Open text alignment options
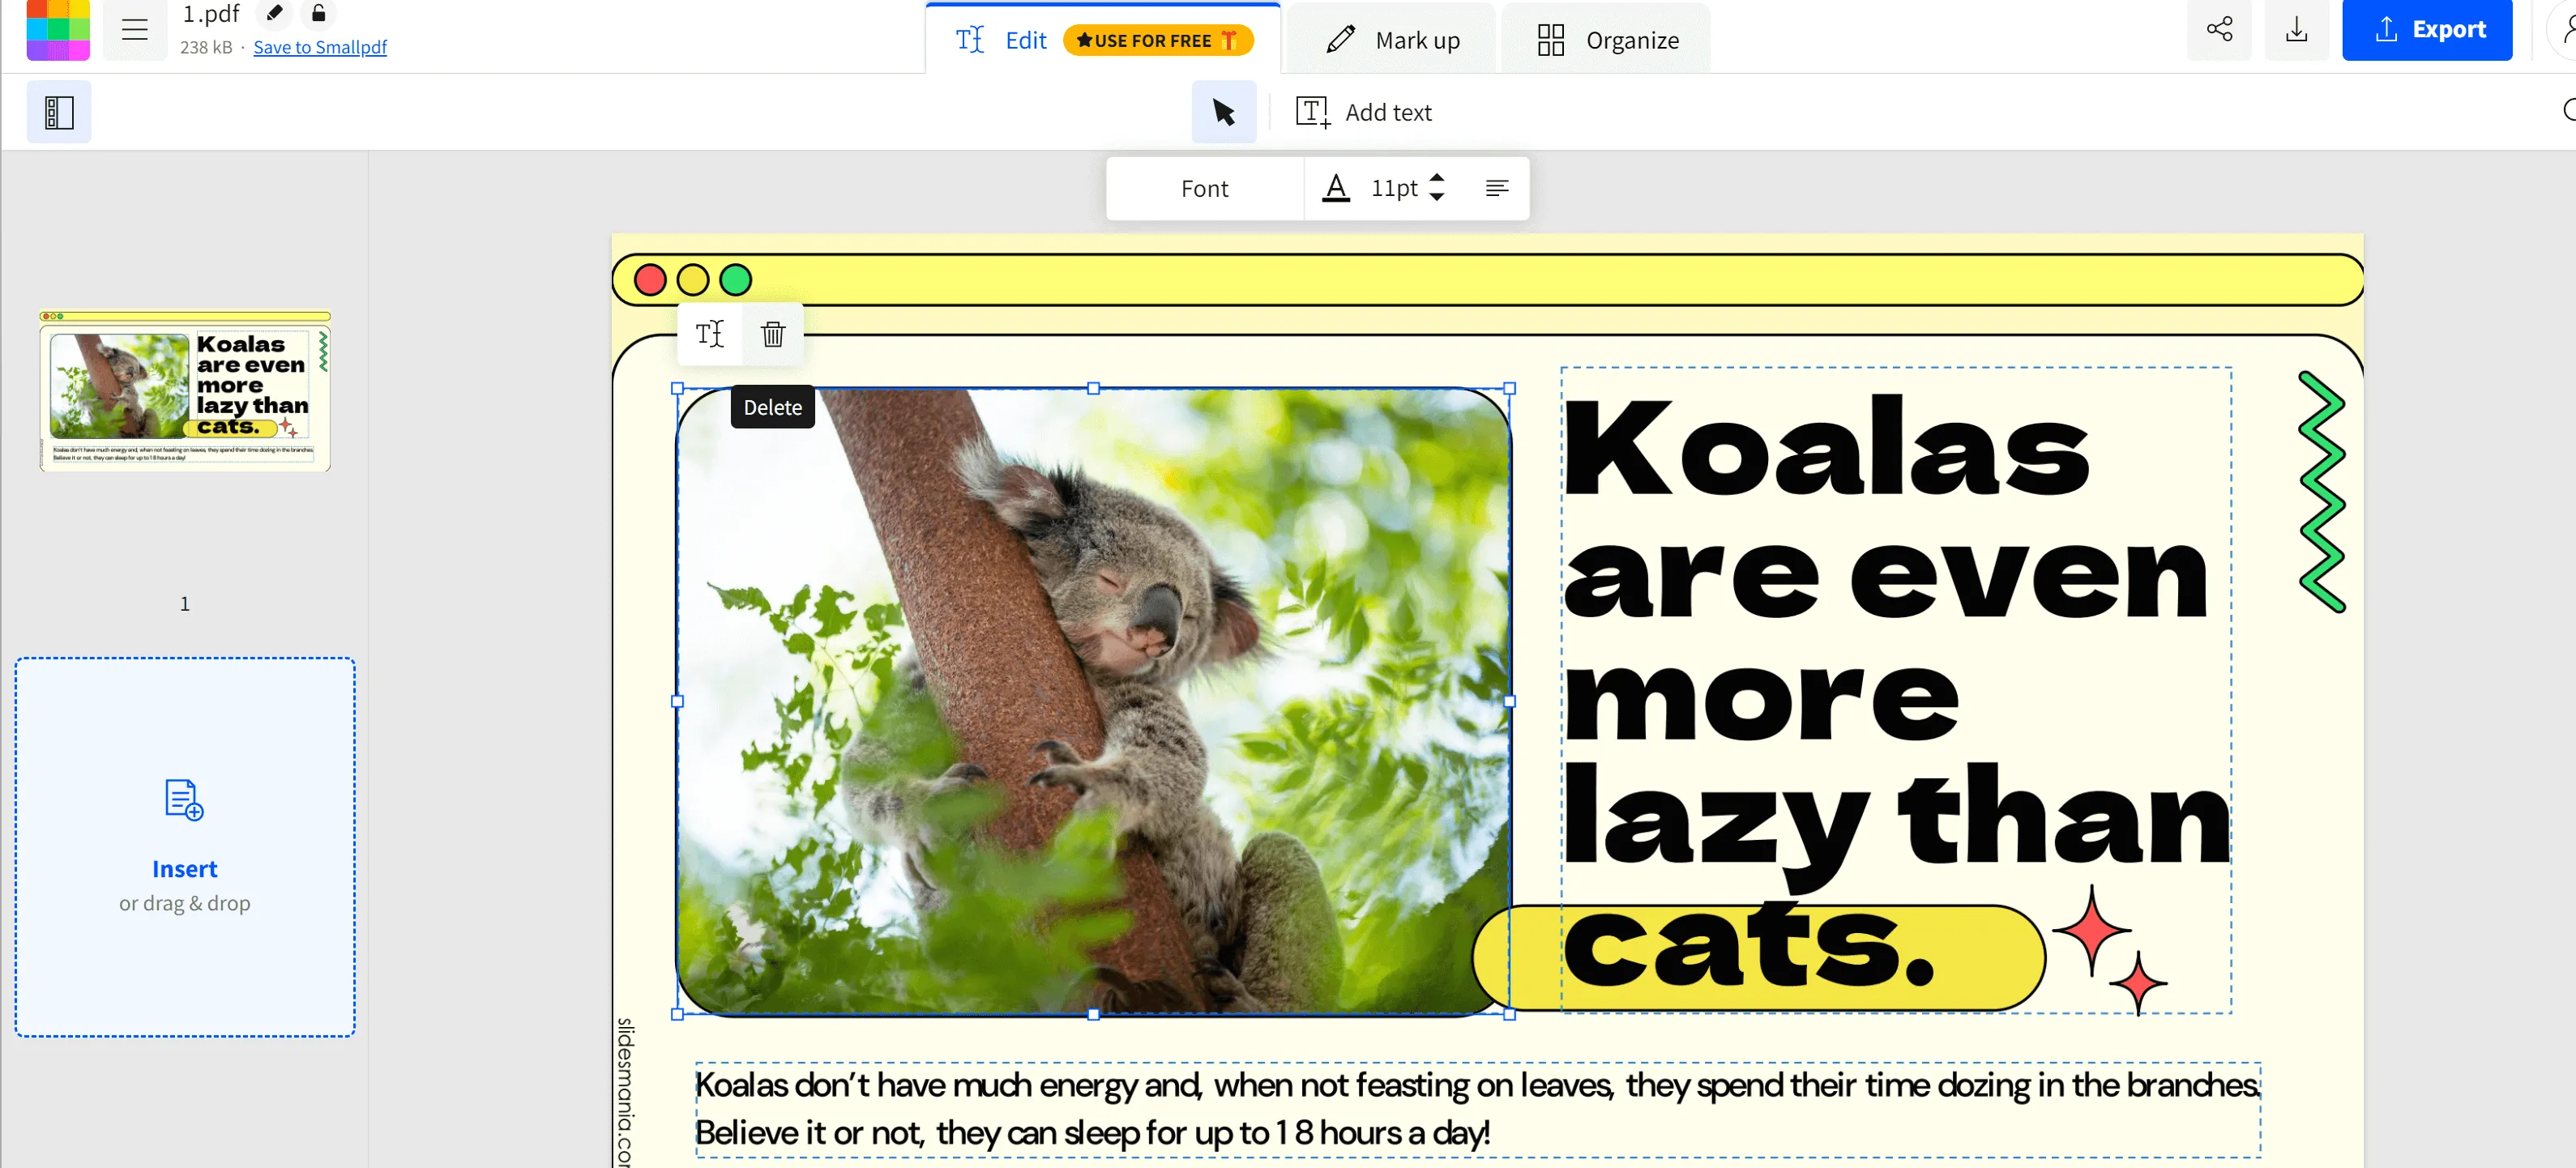 pyautogui.click(x=1497, y=188)
